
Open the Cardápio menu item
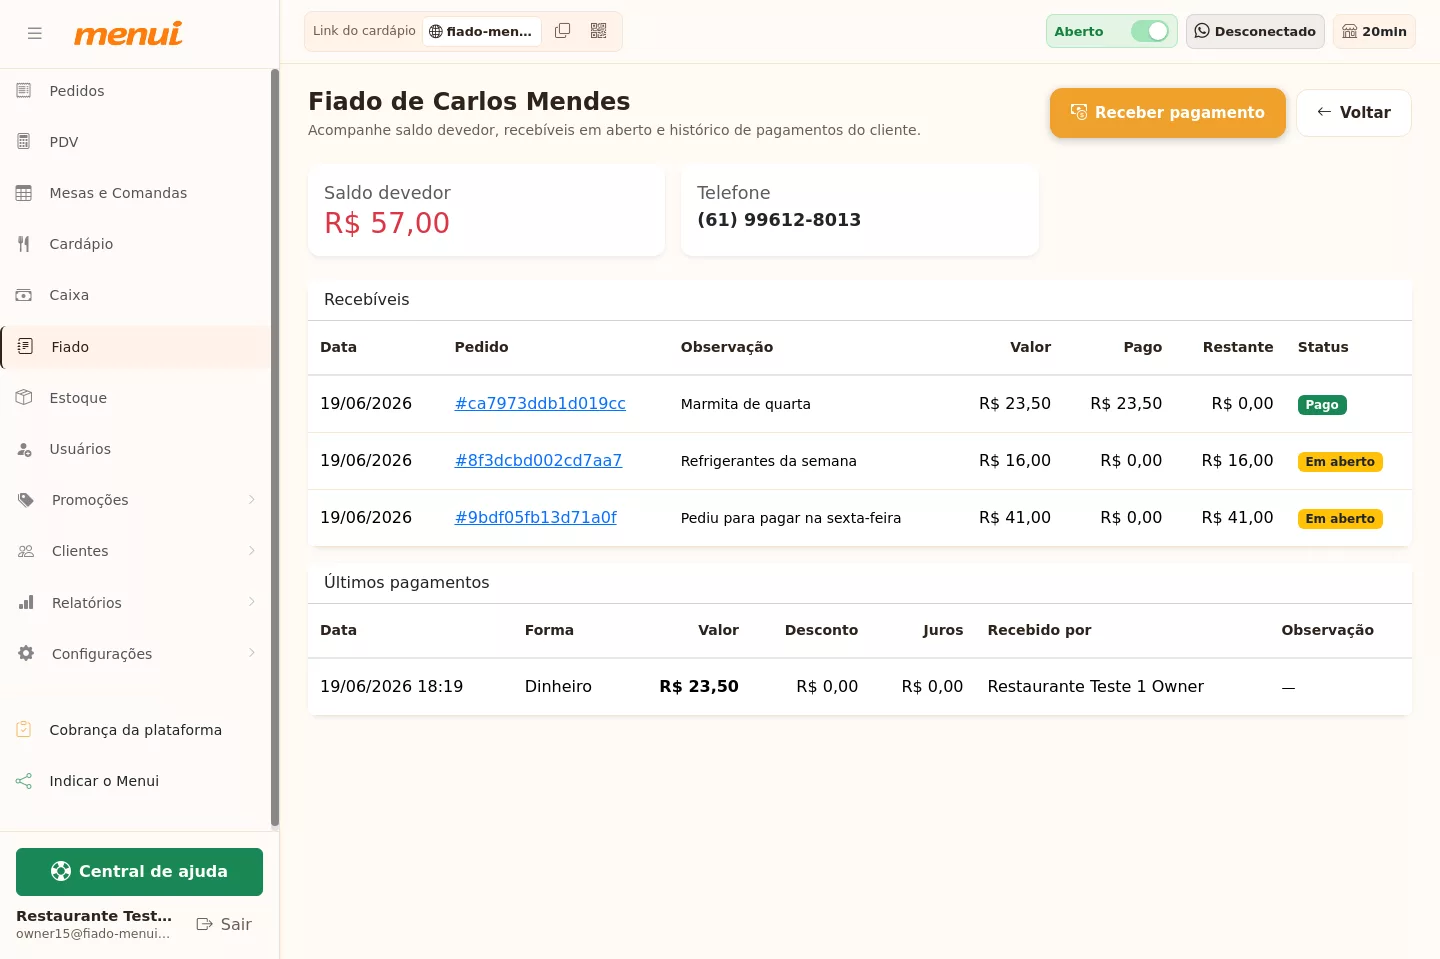[136, 244]
